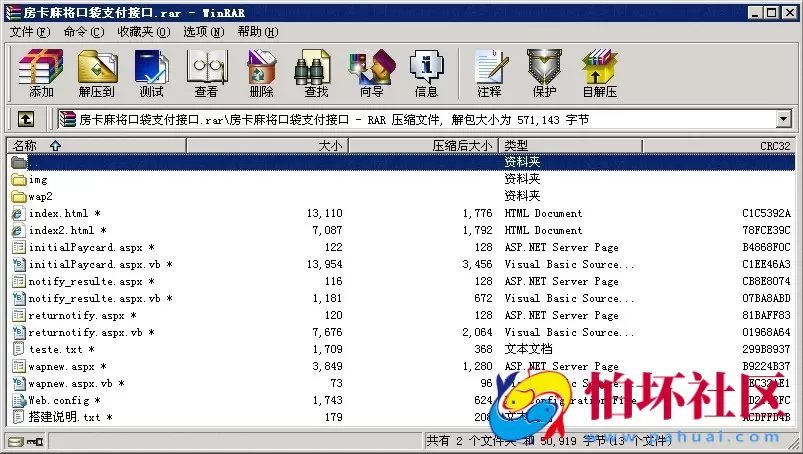Screen dimensions: 803x454
Task: Click the index.html file icon
Action: [18, 213]
